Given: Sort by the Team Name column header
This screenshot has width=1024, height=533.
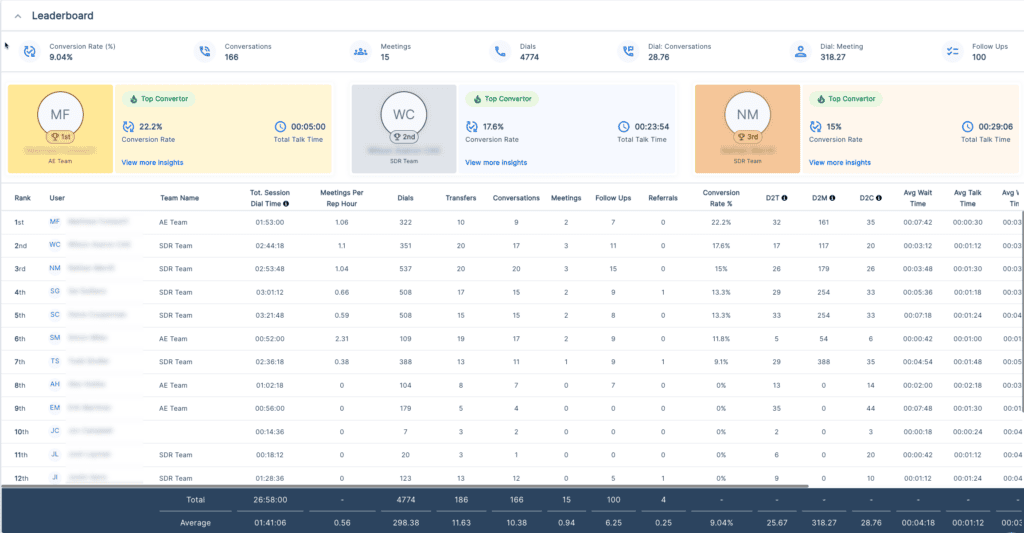Looking at the screenshot, I should [x=180, y=198].
